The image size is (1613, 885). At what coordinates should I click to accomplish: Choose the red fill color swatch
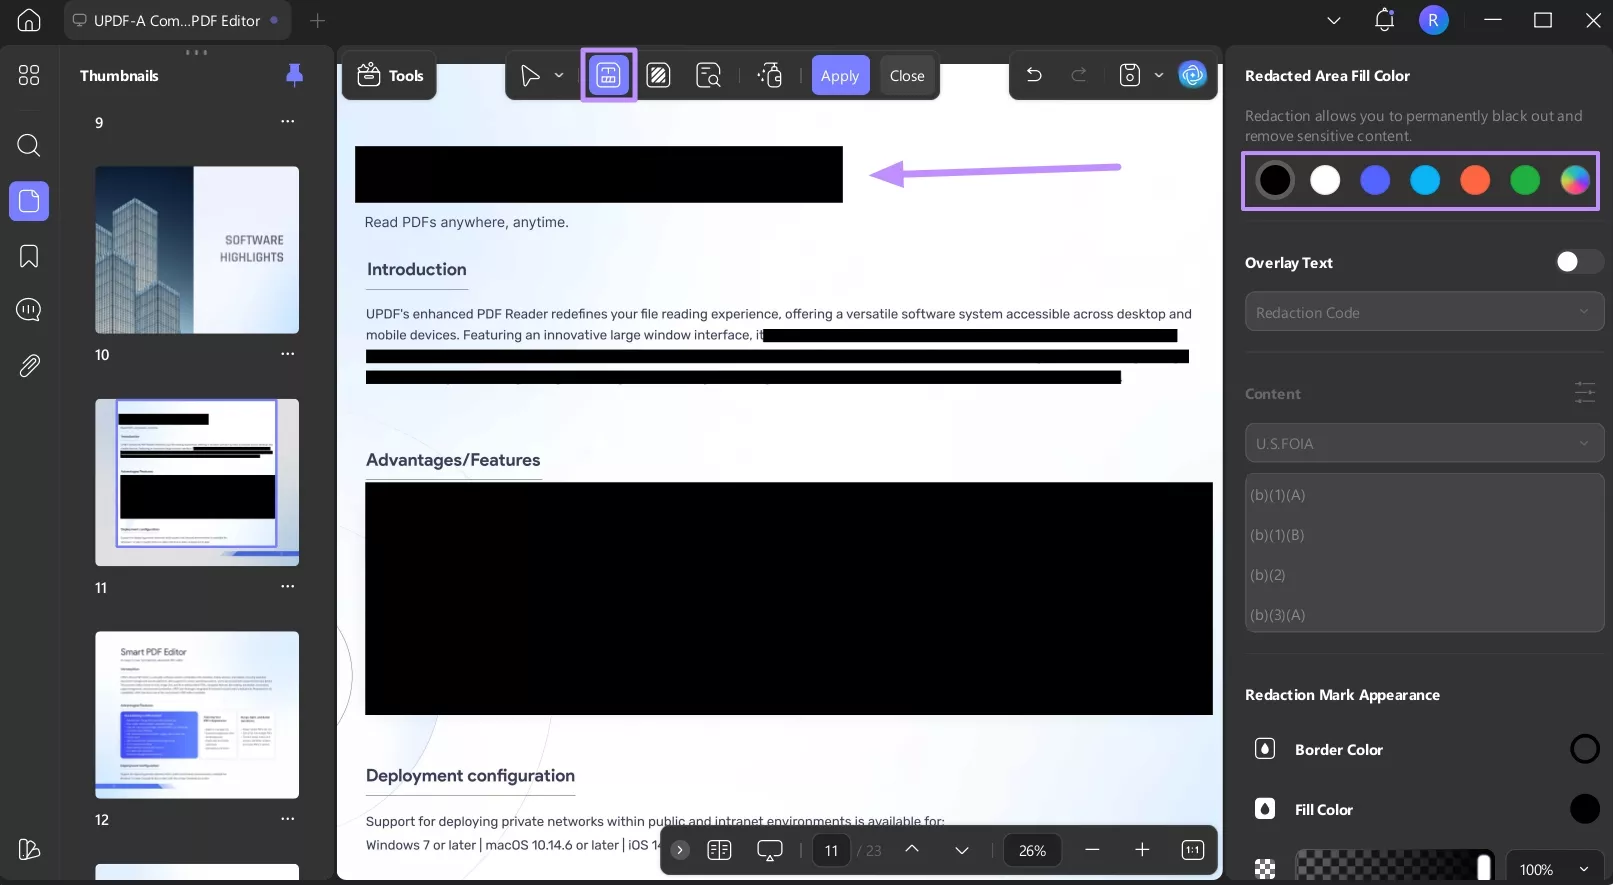pyautogui.click(x=1475, y=180)
